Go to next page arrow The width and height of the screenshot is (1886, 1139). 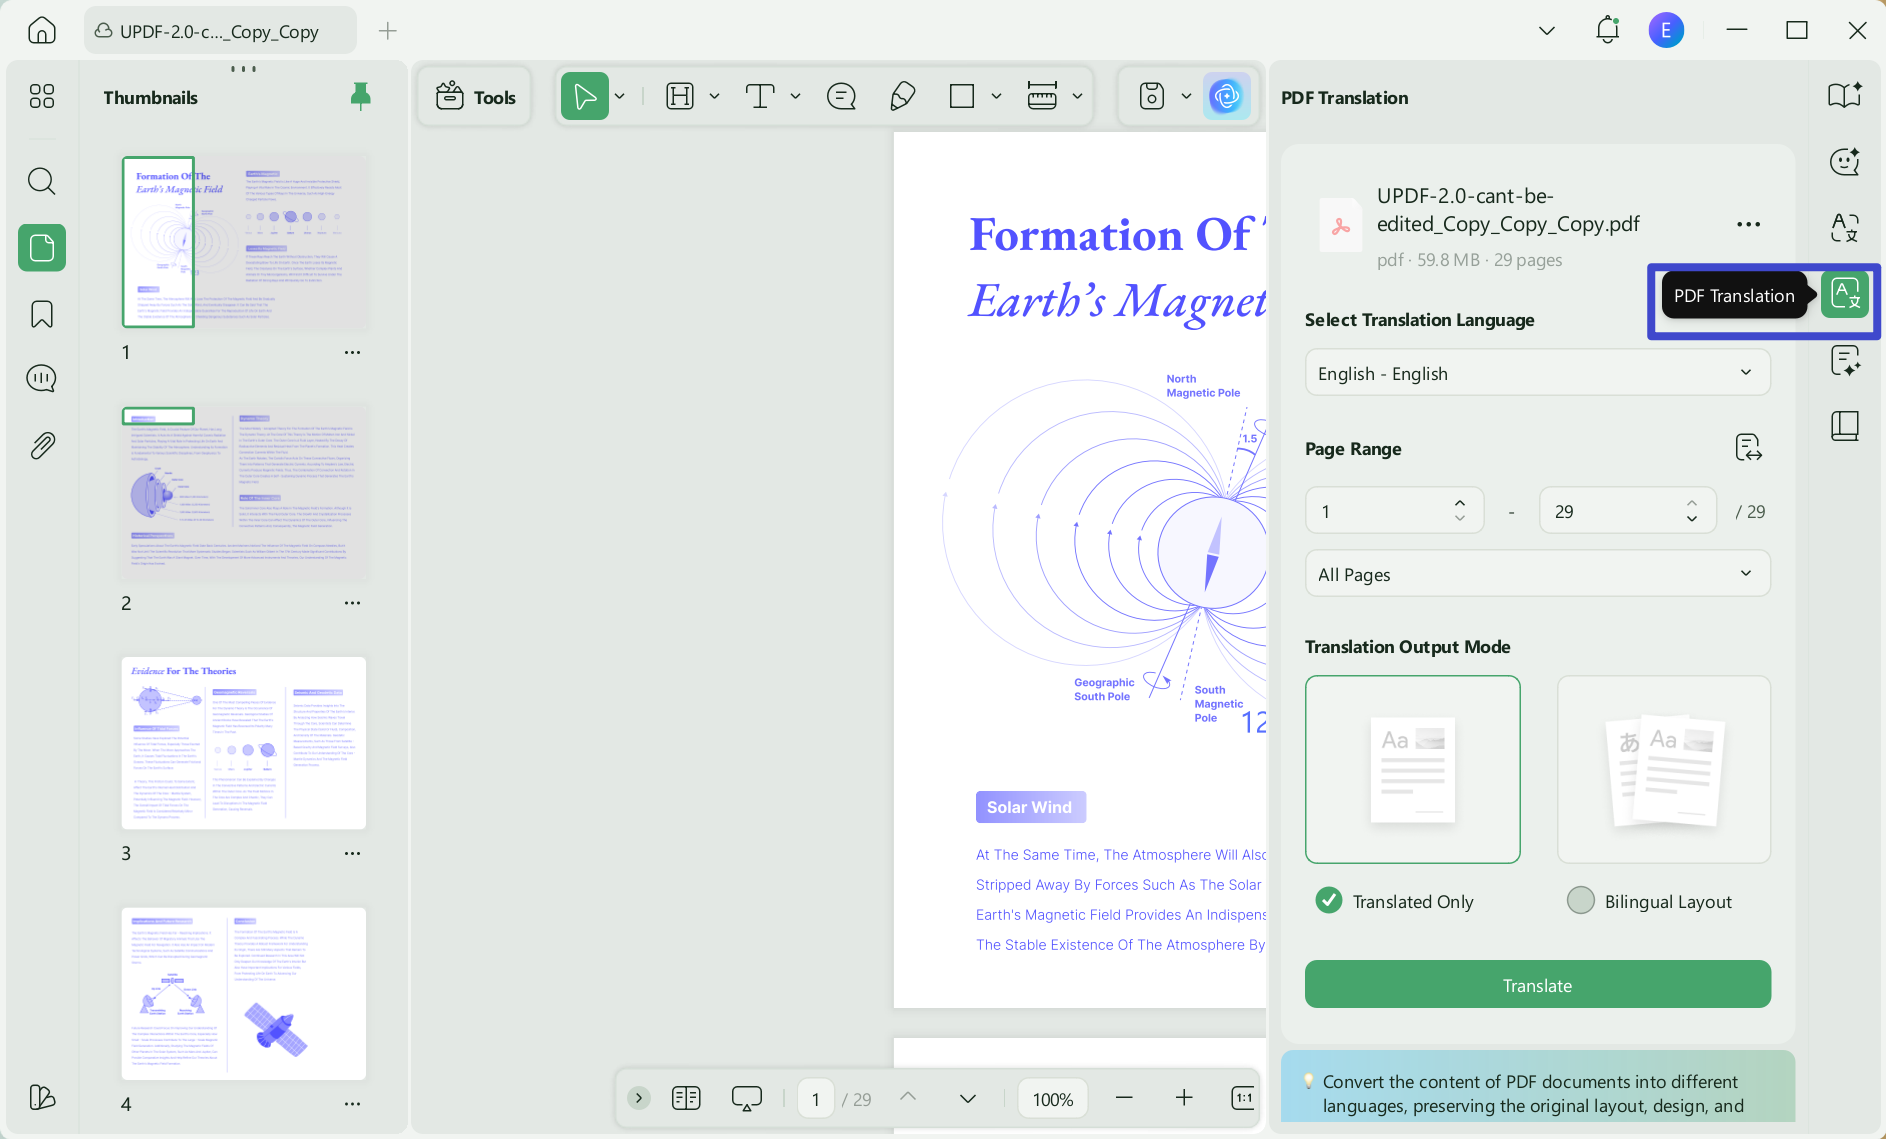(967, 1098)
